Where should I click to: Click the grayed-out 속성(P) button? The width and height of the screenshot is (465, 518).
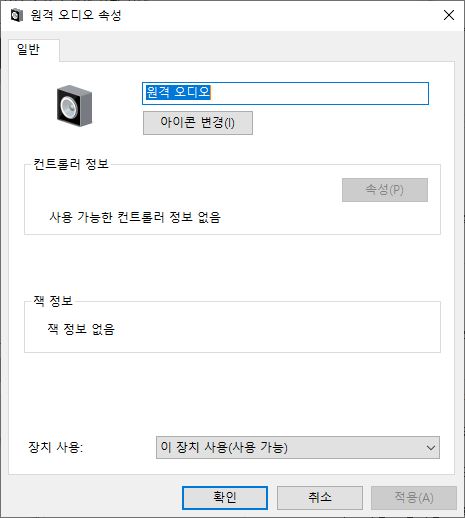[x=385, y=190]
